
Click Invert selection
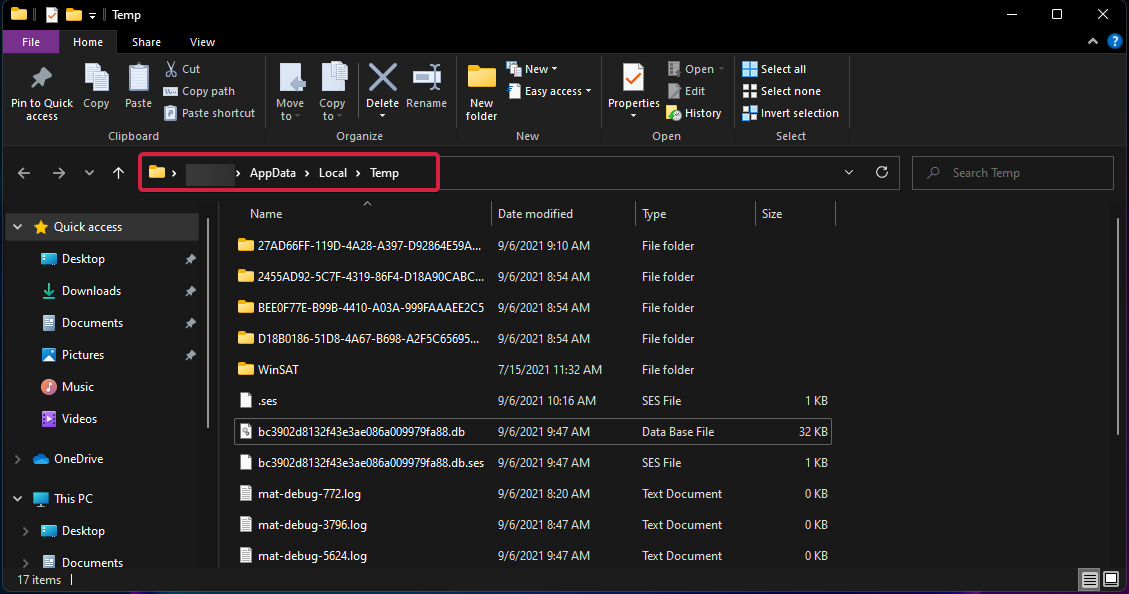pyautogui.click(x=791, y=113)
